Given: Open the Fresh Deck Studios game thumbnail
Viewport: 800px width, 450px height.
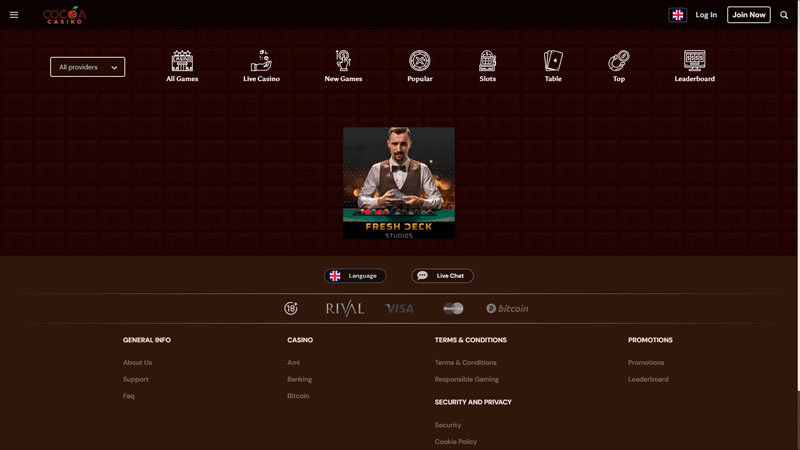Looking at the screenshot, I should (x=399, y=183).
